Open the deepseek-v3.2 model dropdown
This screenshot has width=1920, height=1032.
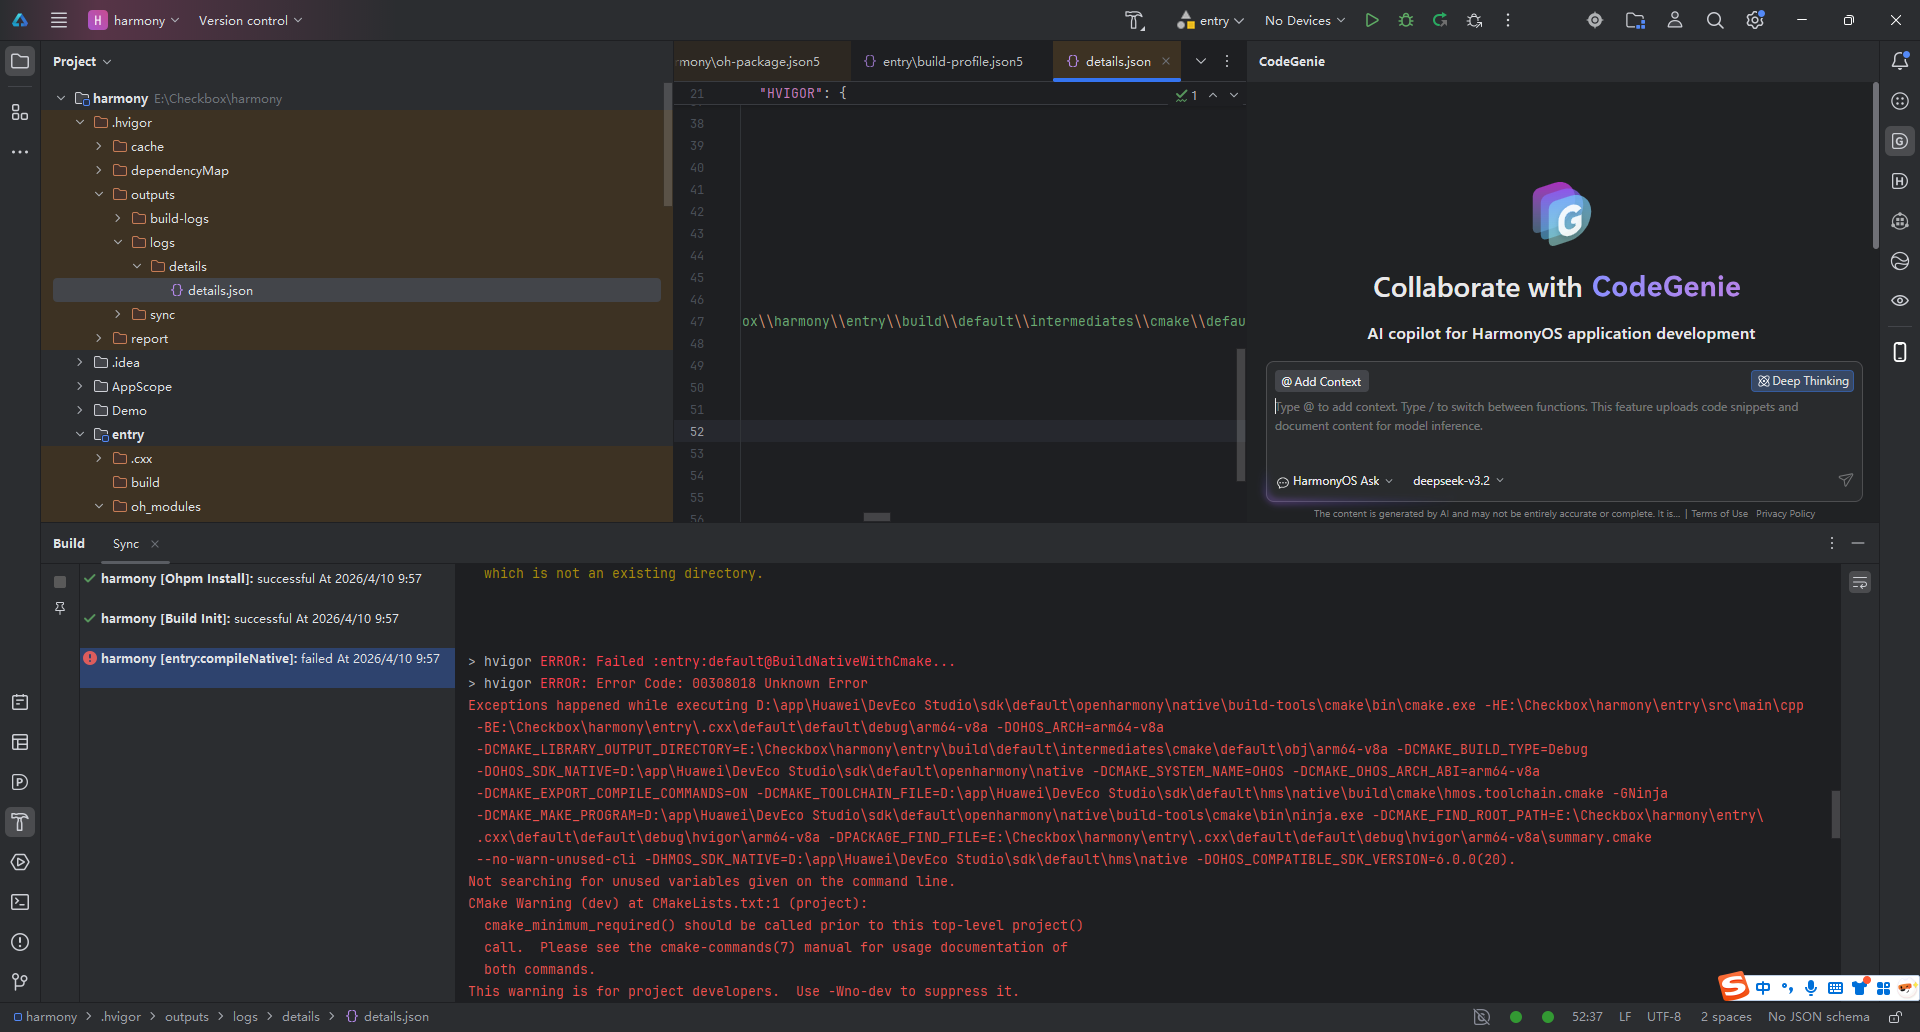pos(1458,481)
